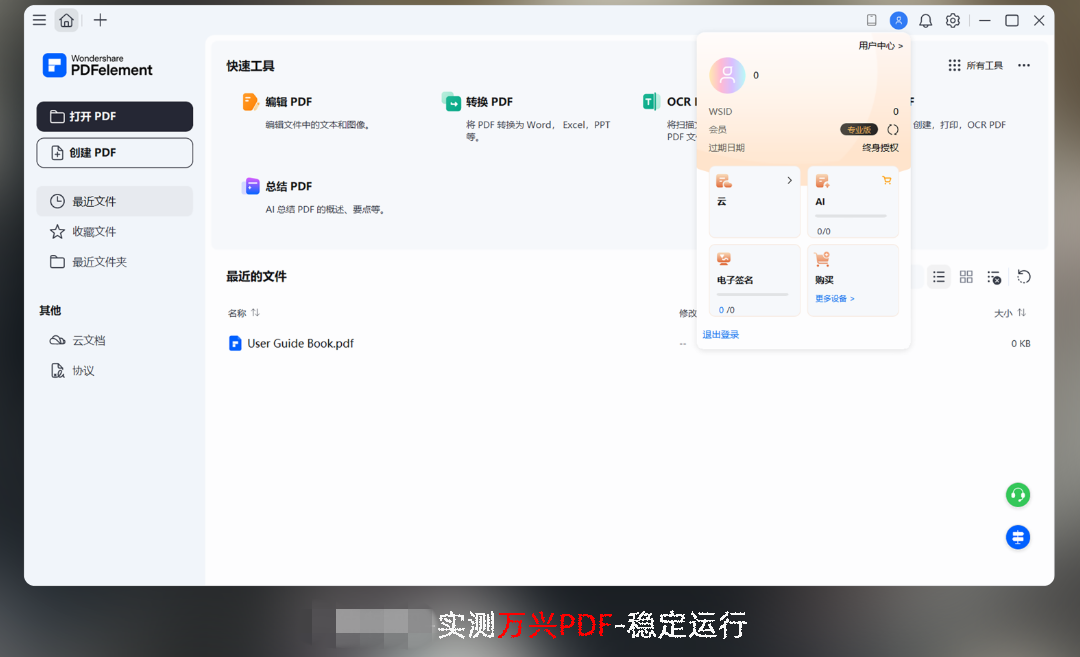The width and height of the screenshot is (1080, 657).
Task: Add a new tab with plus
Action: click(x=101, y=20)
